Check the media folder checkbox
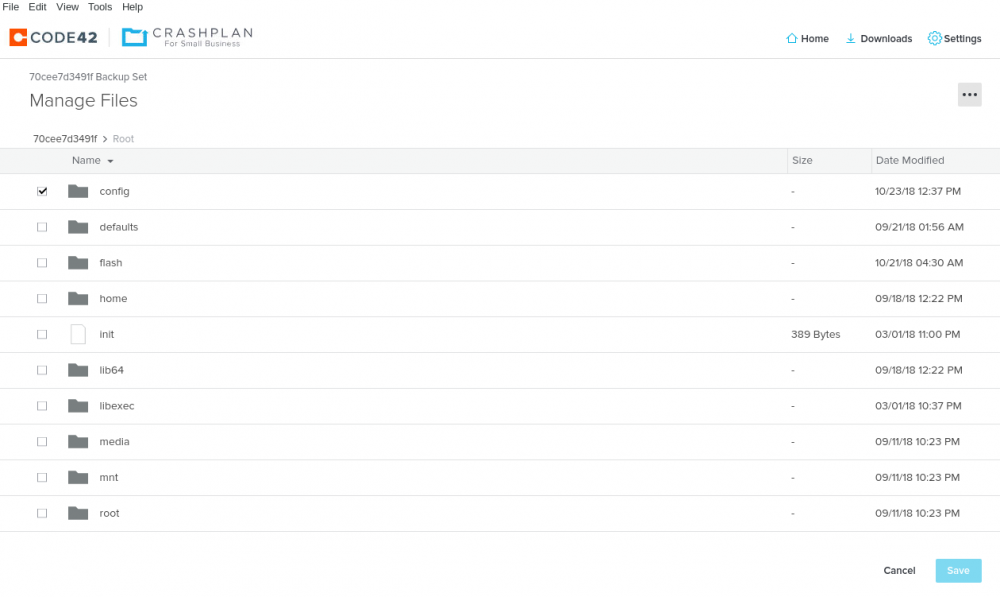 [42, 441]
